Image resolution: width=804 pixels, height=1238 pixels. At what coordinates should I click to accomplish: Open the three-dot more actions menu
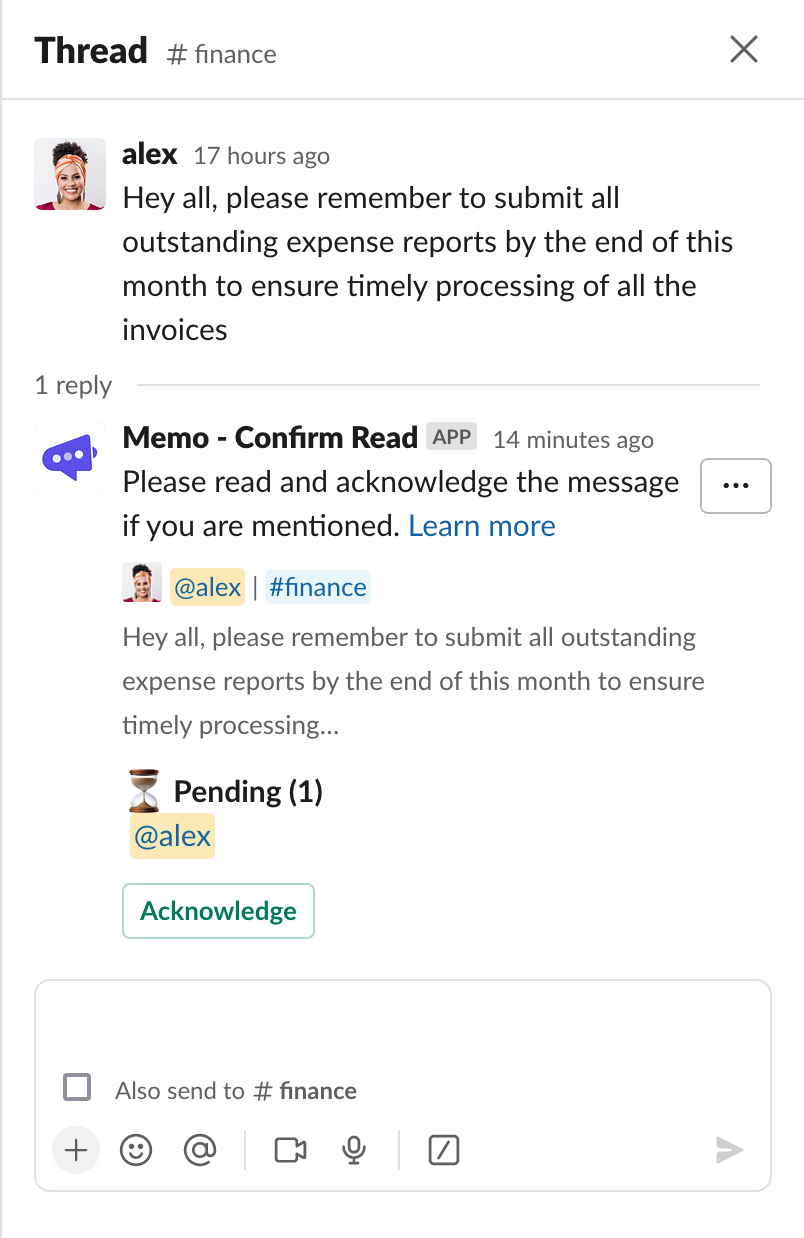pos(735,486)
